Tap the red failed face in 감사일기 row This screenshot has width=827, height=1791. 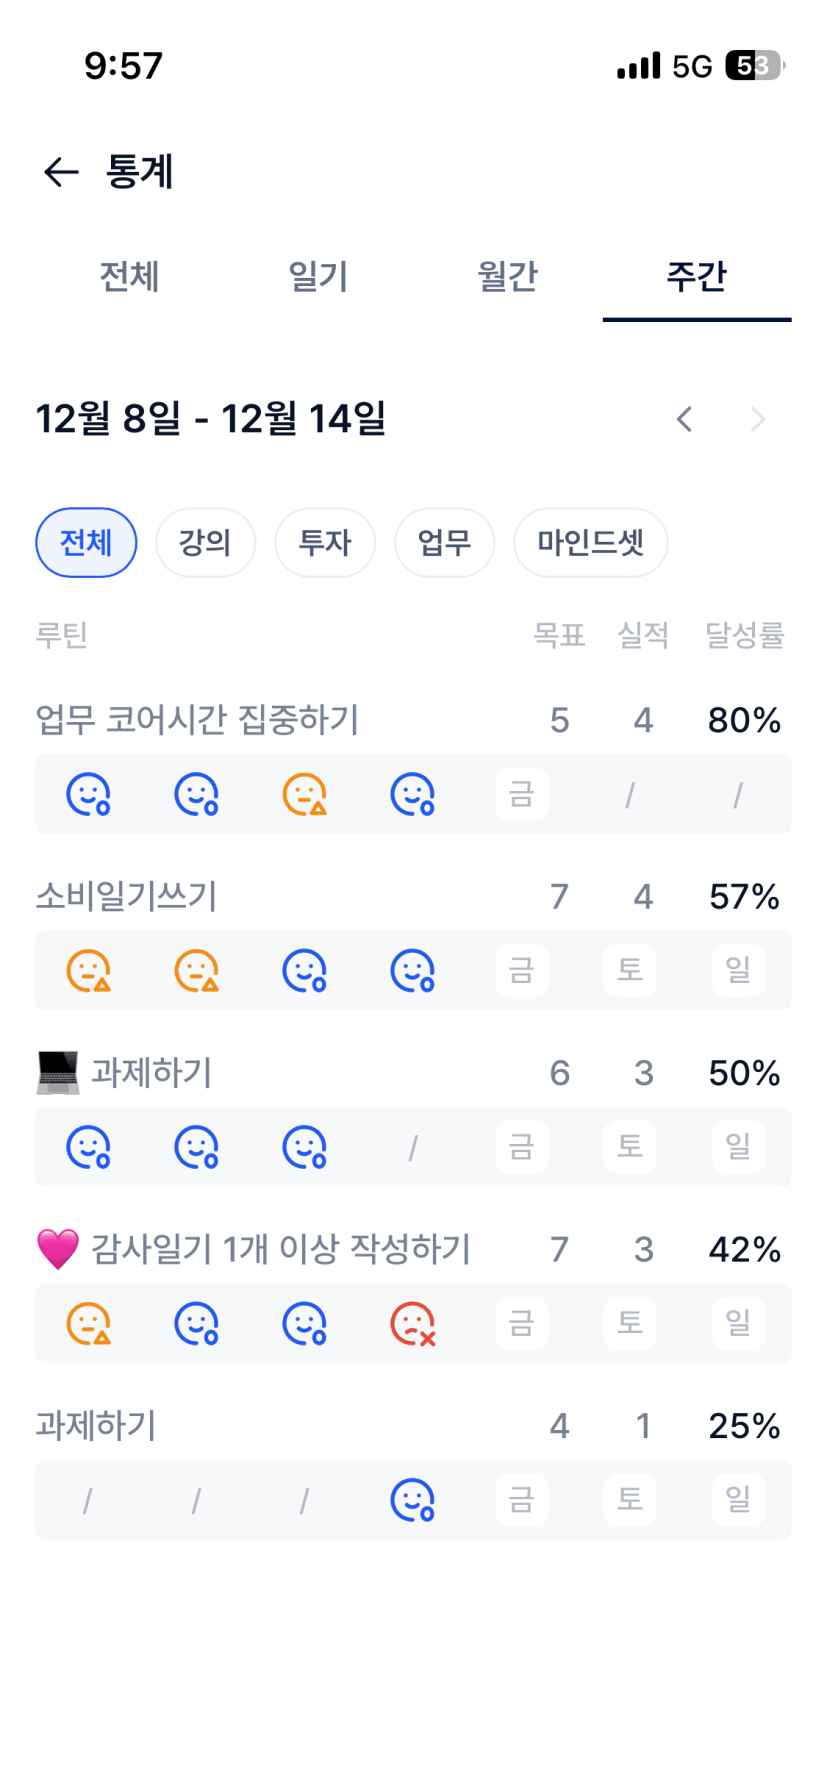pyautogui.click(x=412, y=1324)
